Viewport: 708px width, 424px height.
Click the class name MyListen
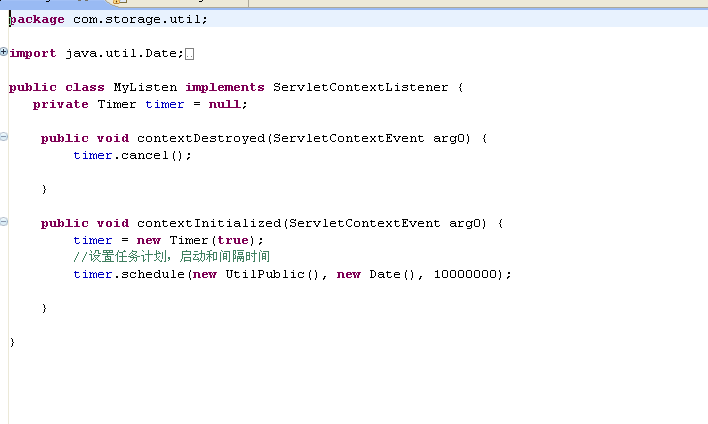pos(145,87)
